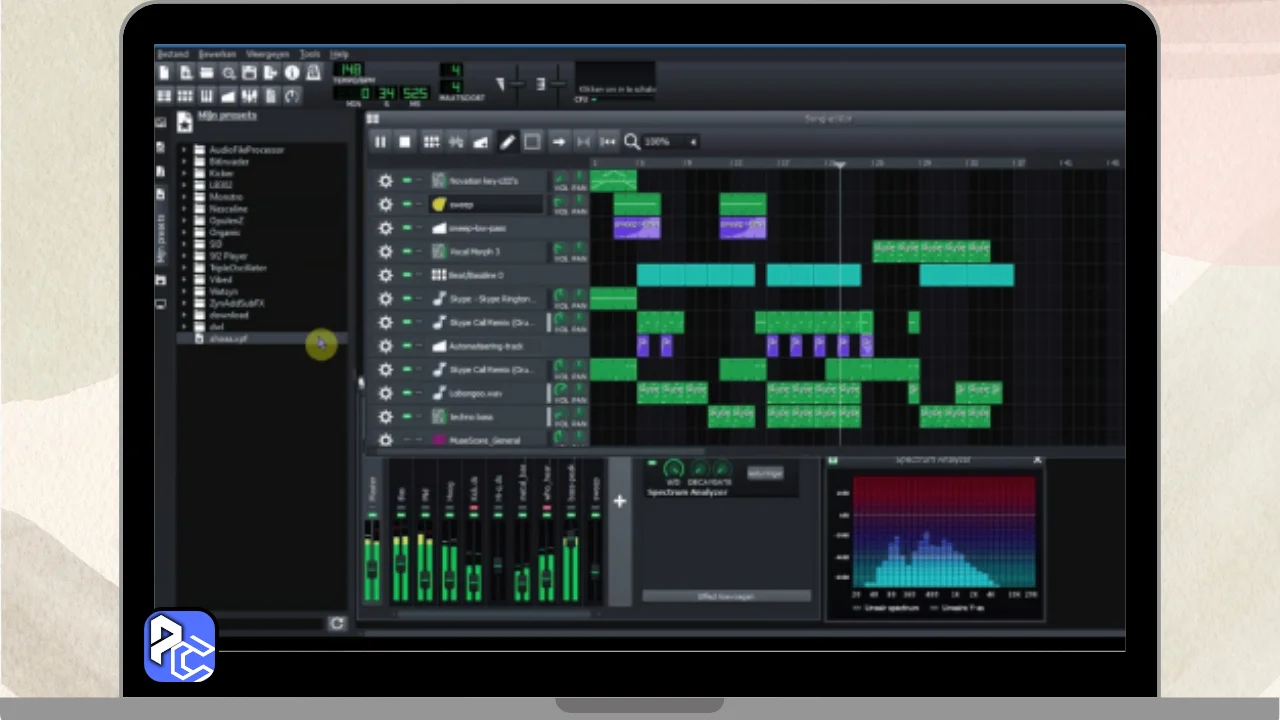1280x720 pixels.
Task: Expand the ZynAddSubFX folder
Action: (x=184, y=303)
